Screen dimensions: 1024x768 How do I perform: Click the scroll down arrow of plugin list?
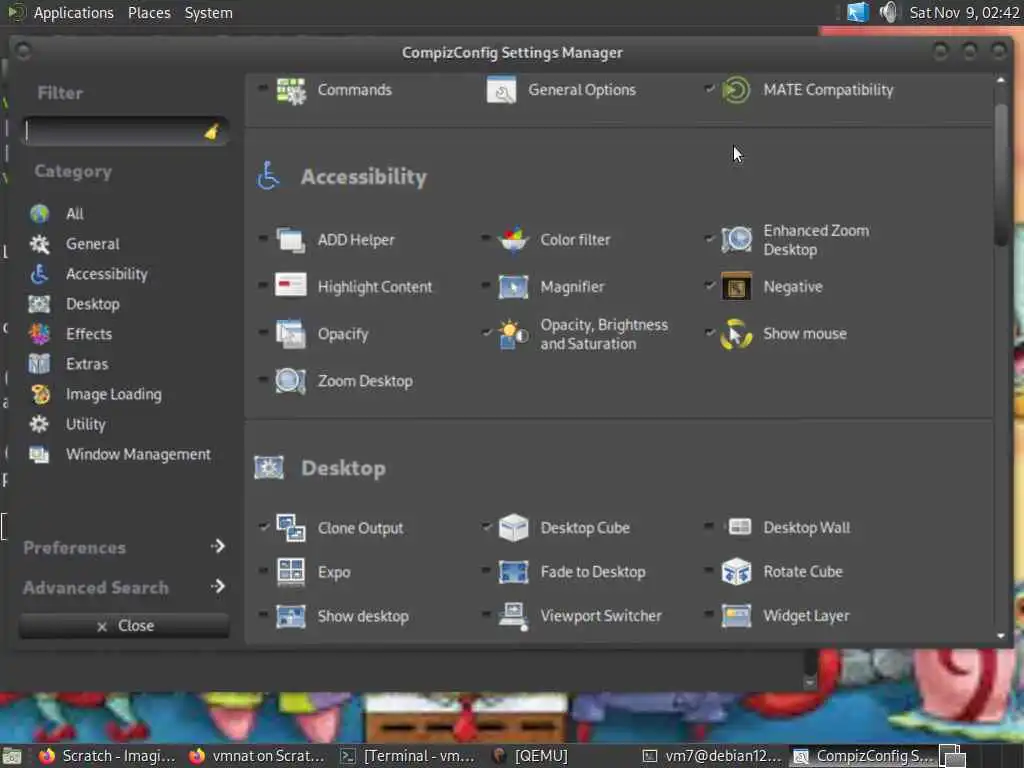coord(1001,635)
